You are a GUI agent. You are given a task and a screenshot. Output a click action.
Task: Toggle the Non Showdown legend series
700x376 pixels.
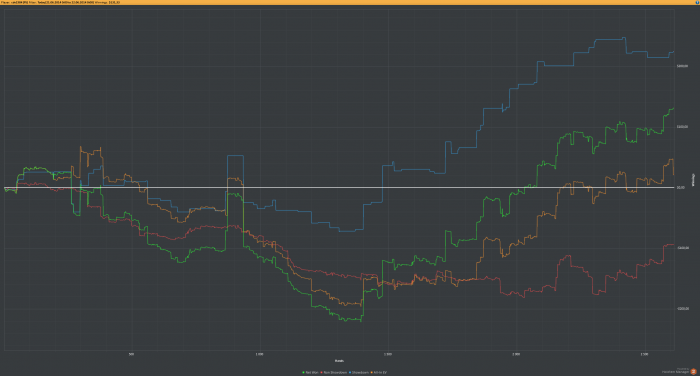[333, 372]
